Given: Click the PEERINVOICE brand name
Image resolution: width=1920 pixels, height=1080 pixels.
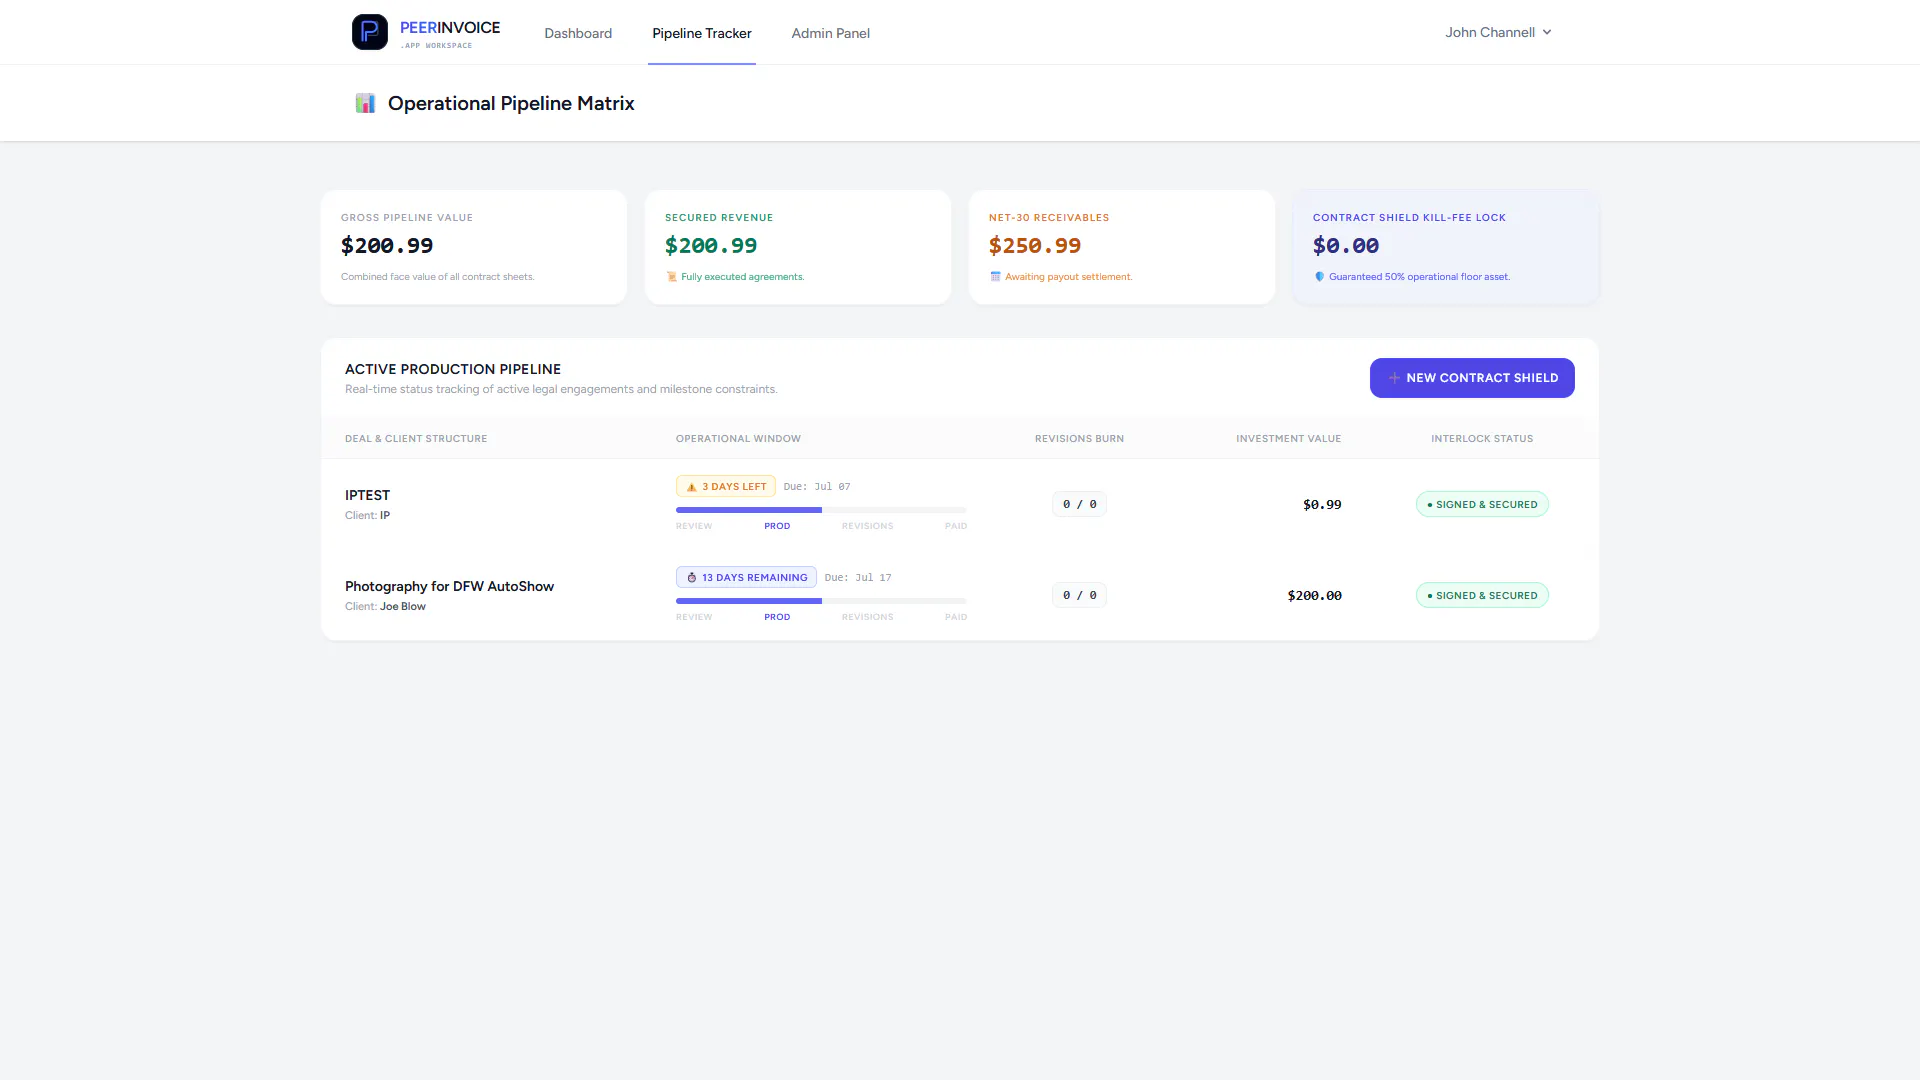Looking at the screenshot, I should coord(450,28).
